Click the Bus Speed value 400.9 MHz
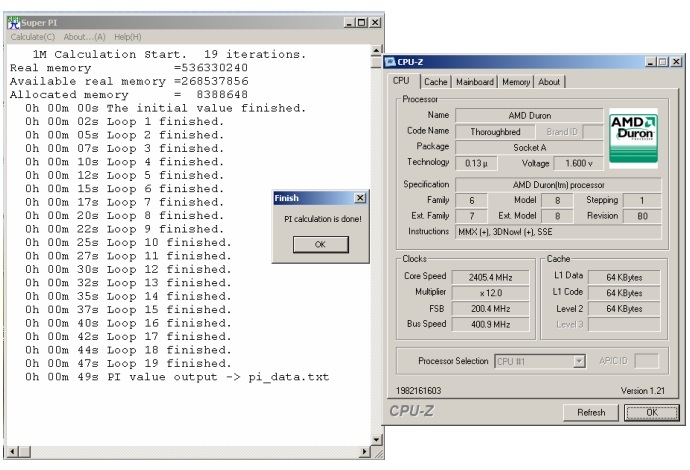 (x=490, y=325)
